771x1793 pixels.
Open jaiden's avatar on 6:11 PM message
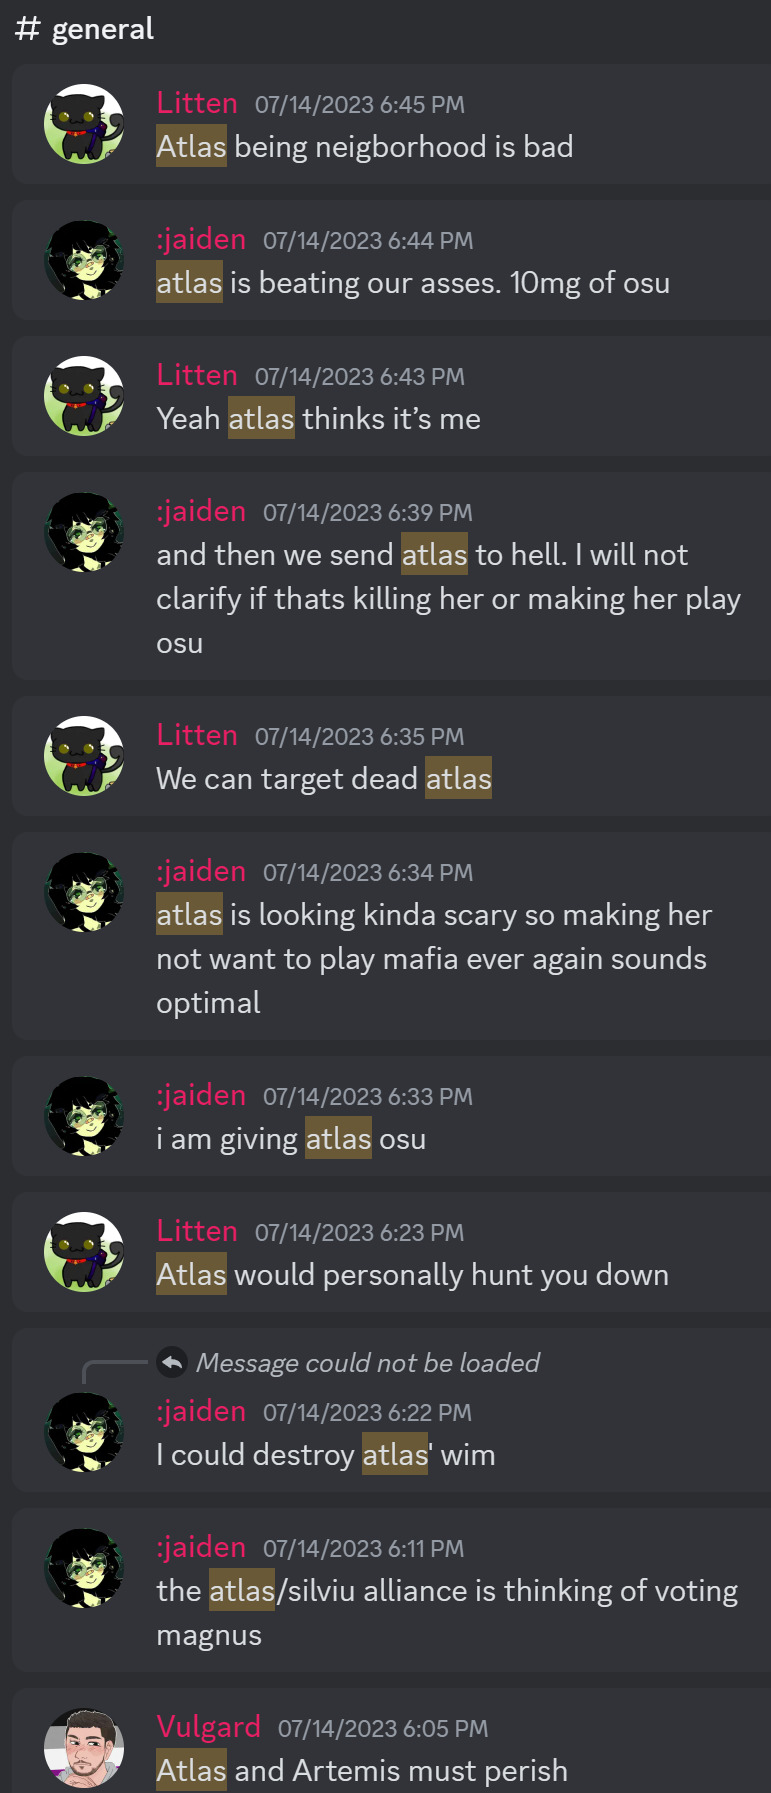pos(84,1568)
